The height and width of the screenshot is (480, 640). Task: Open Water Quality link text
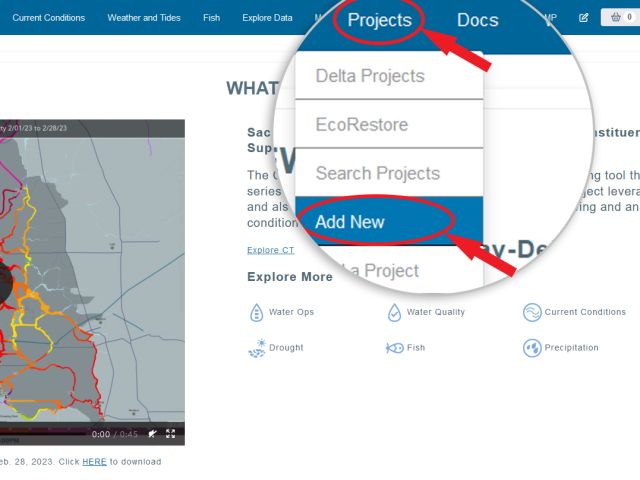[x=436, y=312]
